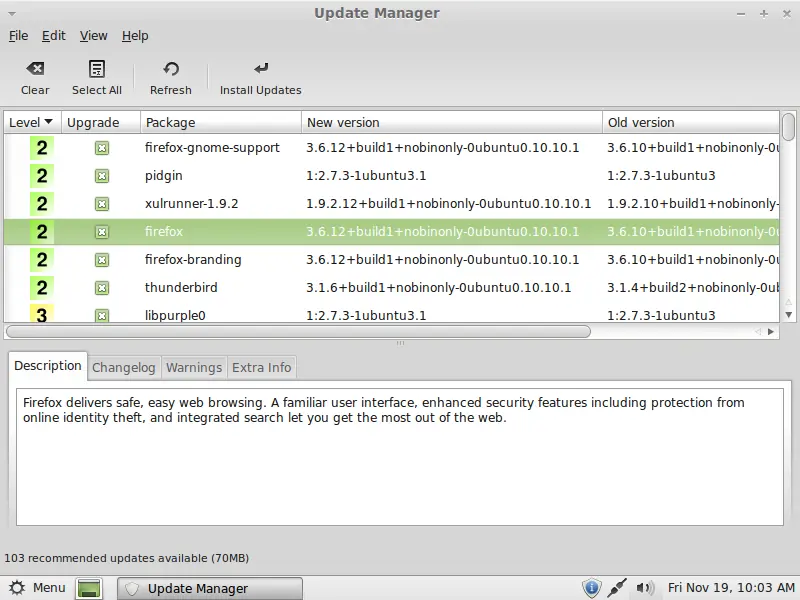Click level 2 badge for firefox-gnome-support
Image resolution: width=800 pixels, height=600 pixels.
42,148
